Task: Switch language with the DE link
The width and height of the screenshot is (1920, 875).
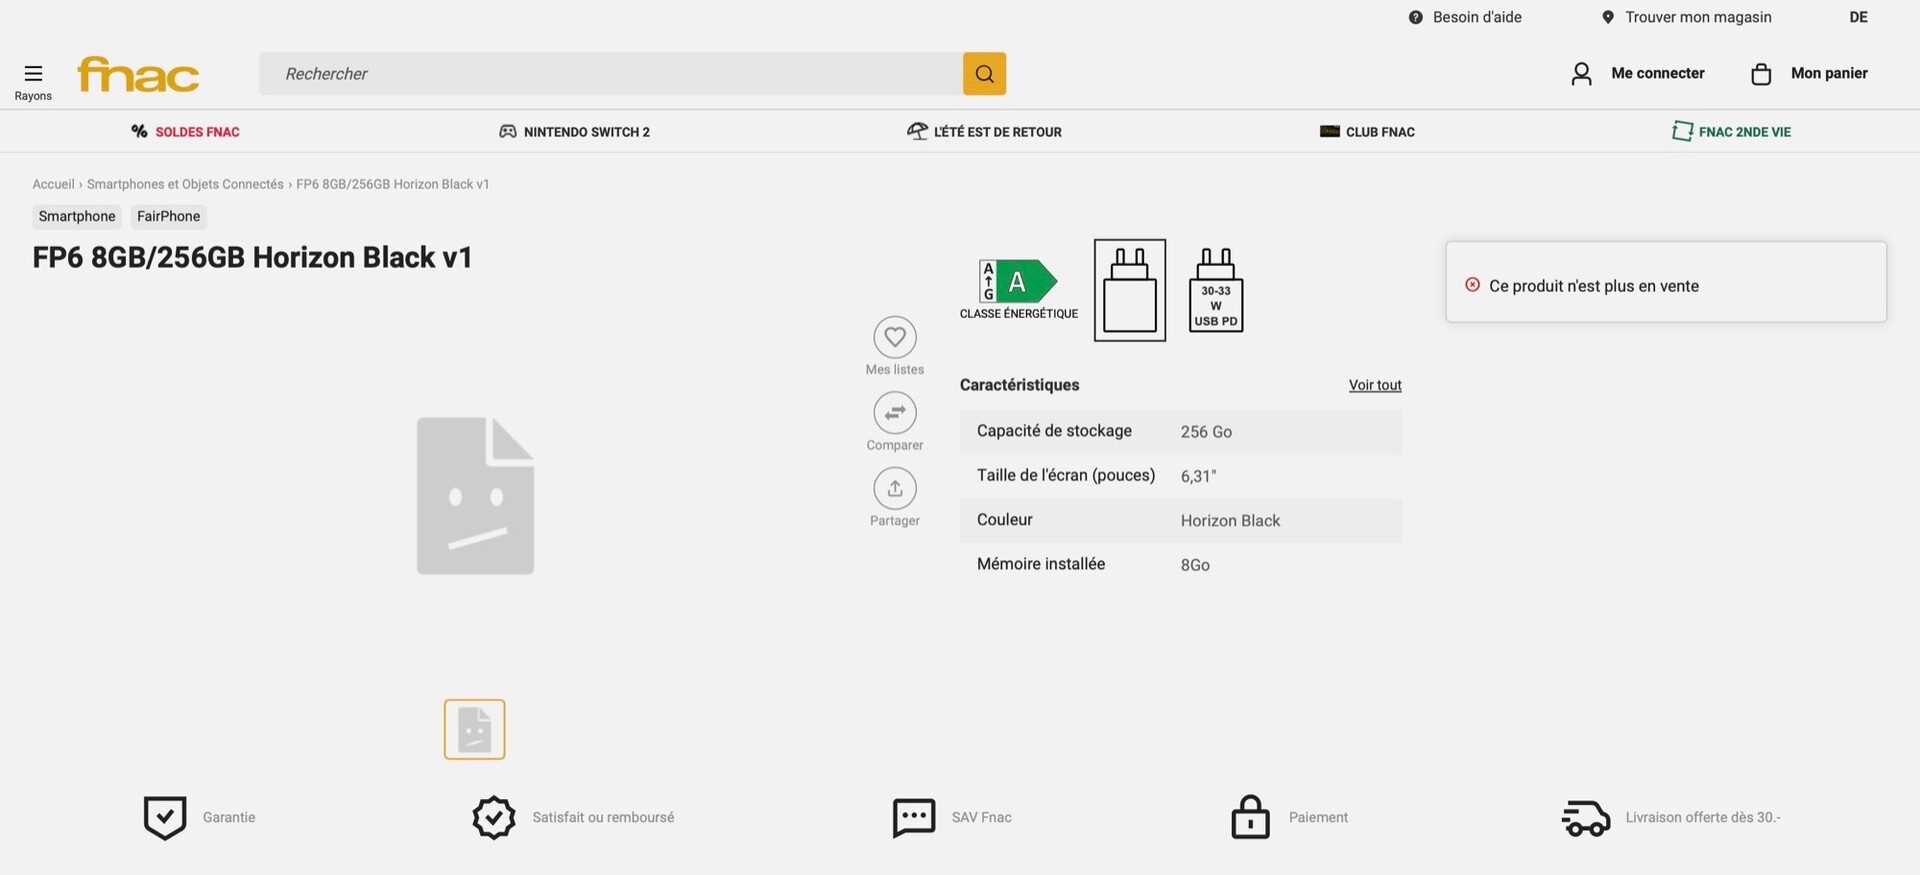Action: pos(1858,17)
